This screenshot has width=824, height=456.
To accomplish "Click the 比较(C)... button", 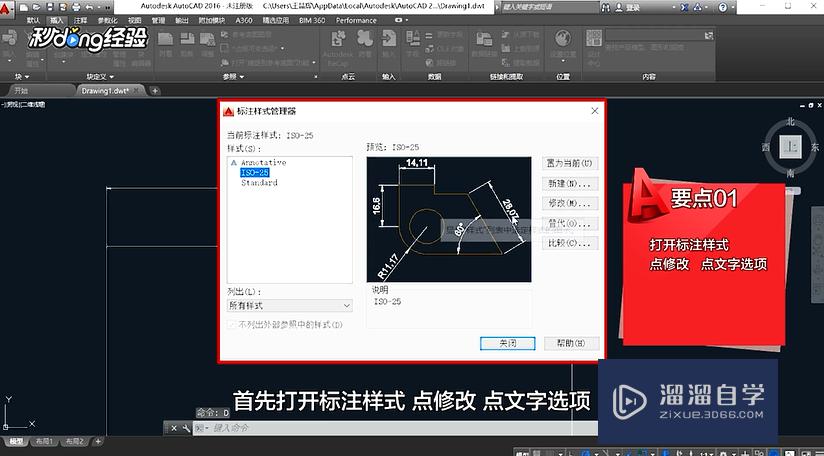I will 570,243.
